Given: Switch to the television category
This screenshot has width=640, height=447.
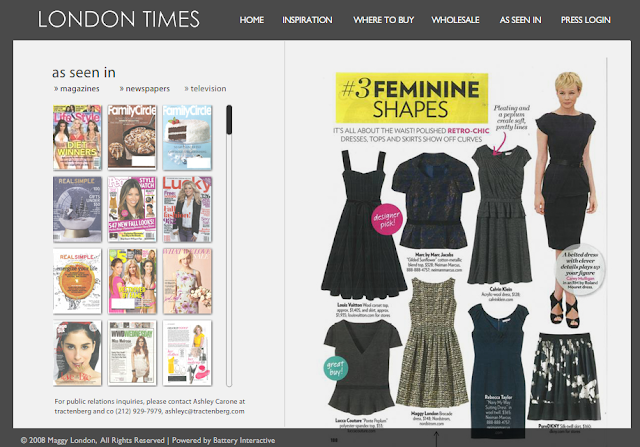Looking at the screenshot, I should point(205,89).
